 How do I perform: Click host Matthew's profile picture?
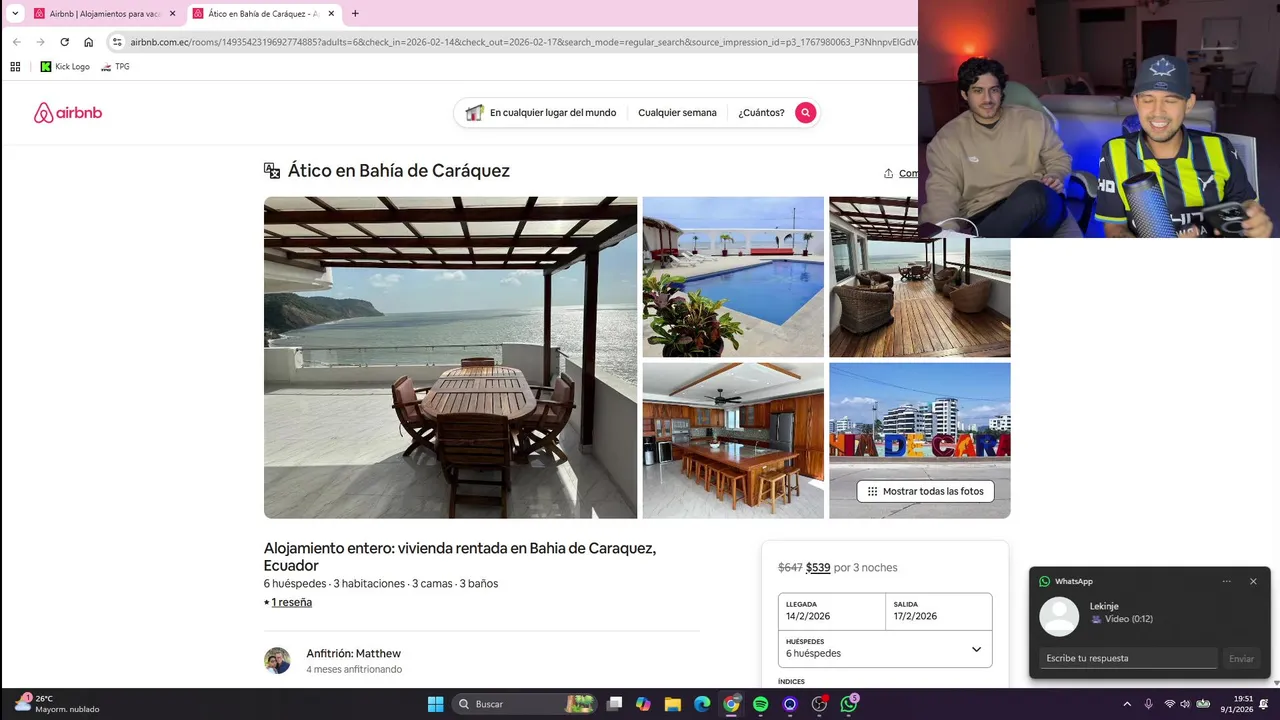point(277,660)
